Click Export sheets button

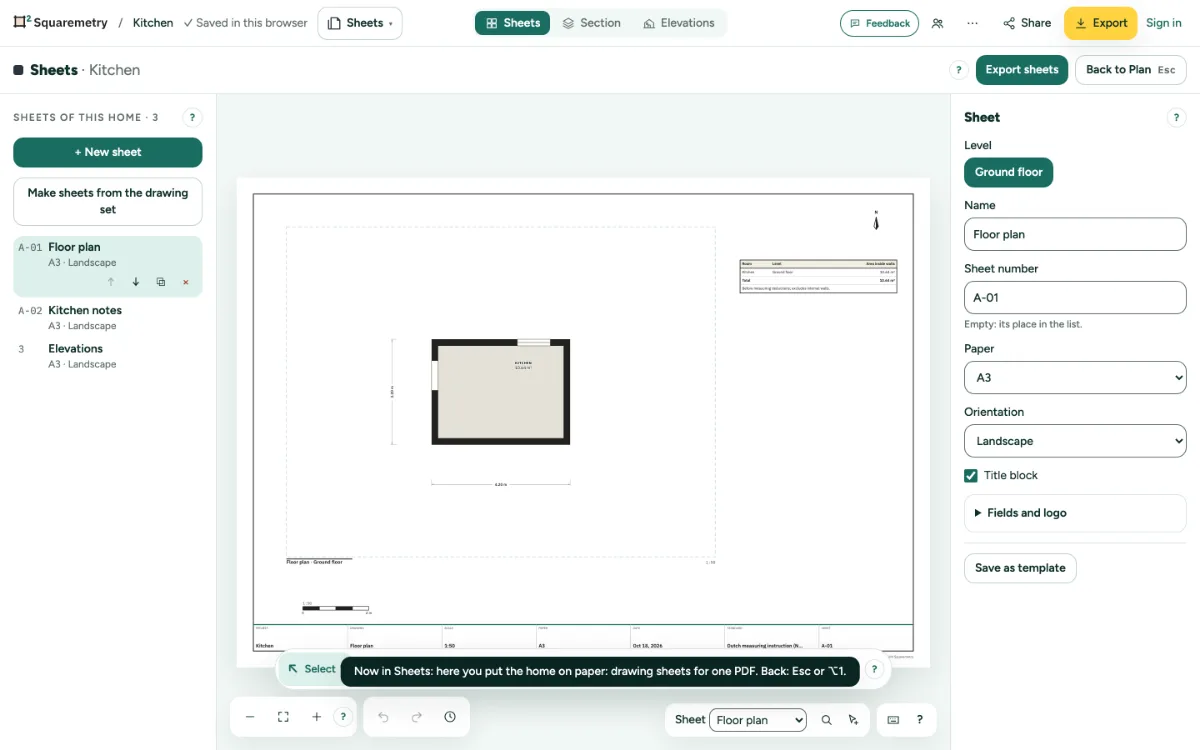click(x=1022, y=70)
